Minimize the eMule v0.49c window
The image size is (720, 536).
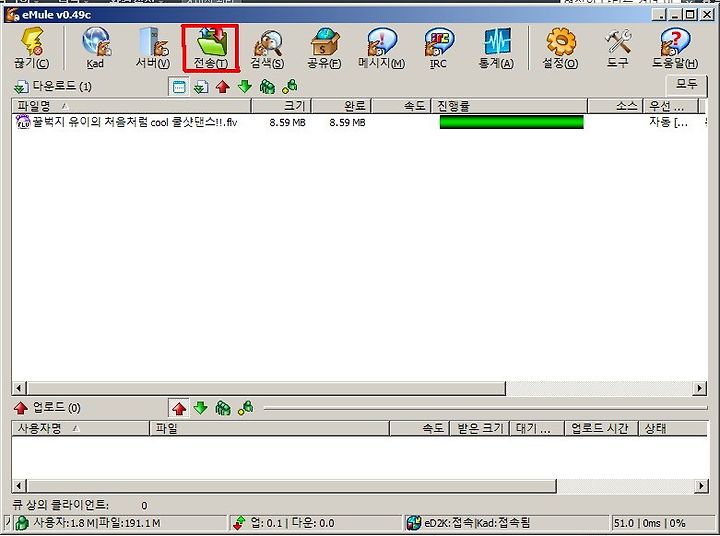(x=675, y=15)
